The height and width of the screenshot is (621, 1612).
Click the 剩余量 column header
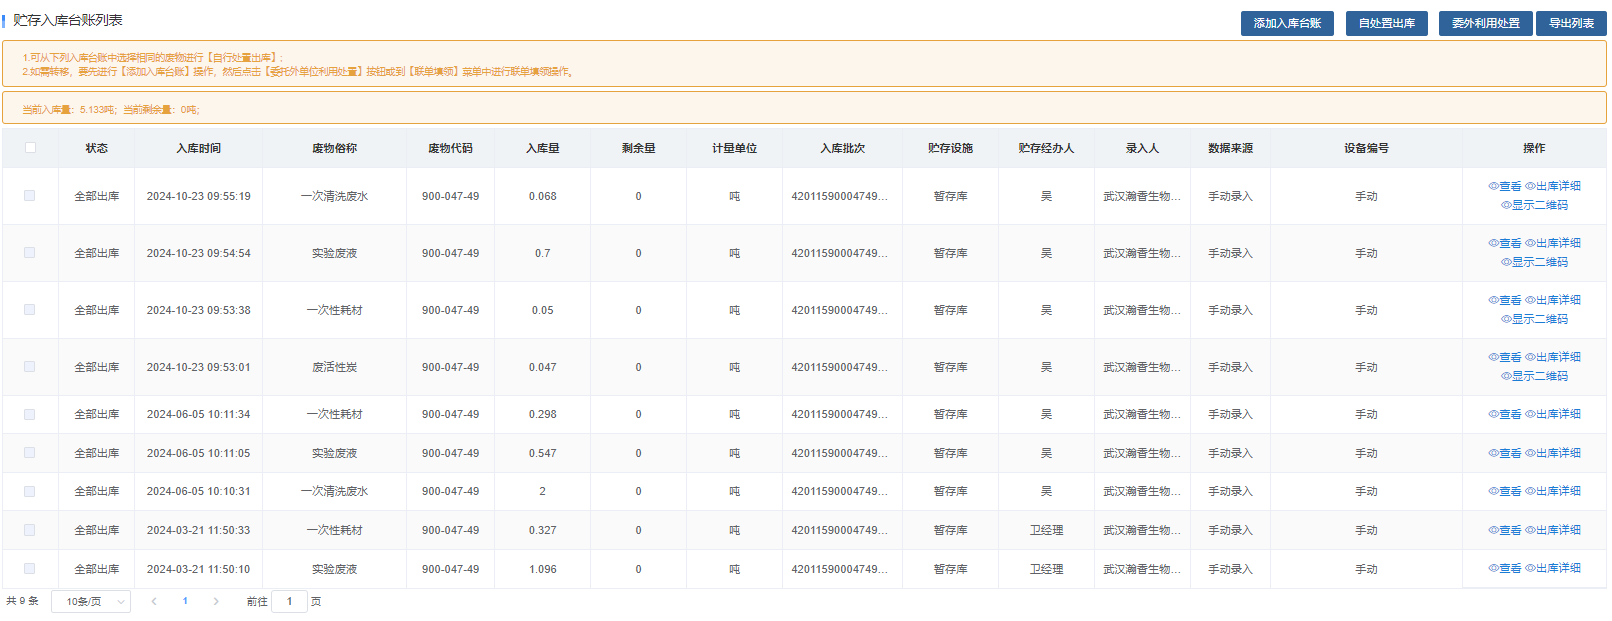pos(638,148)
